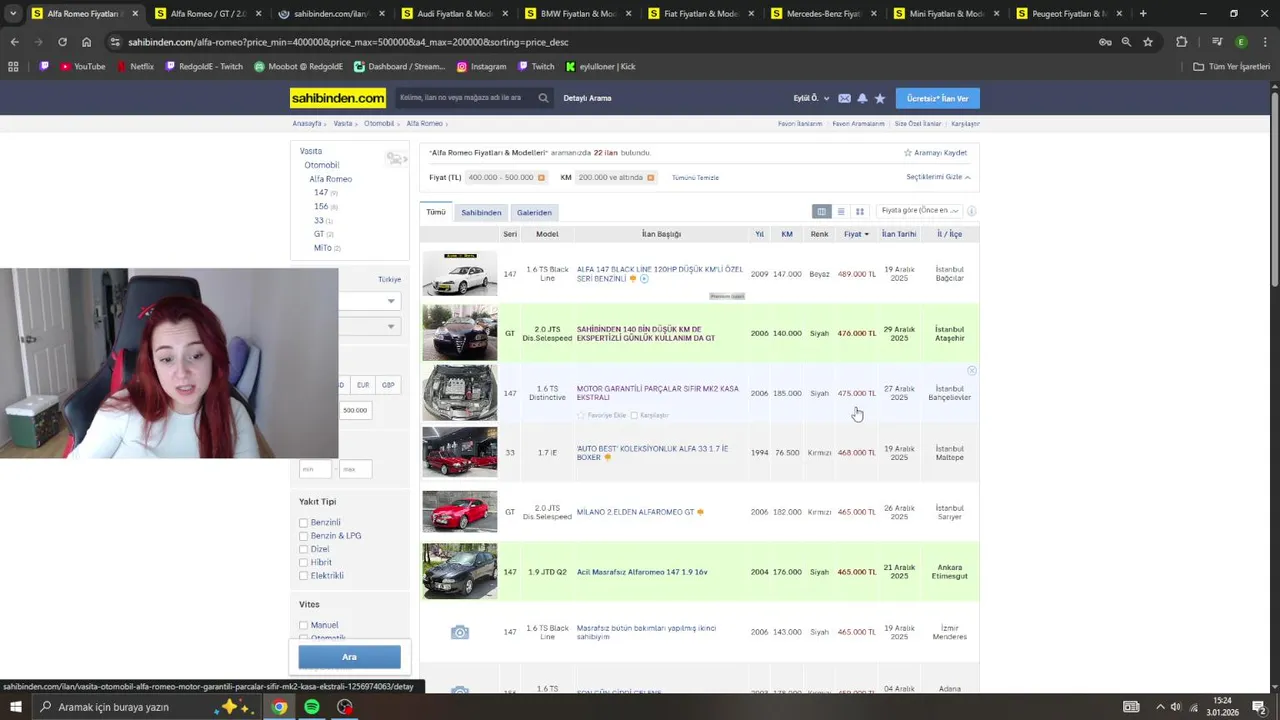Open a new browser tab with the plus button
This screenshot has height=720, width=1280.
click(1143, 14)
